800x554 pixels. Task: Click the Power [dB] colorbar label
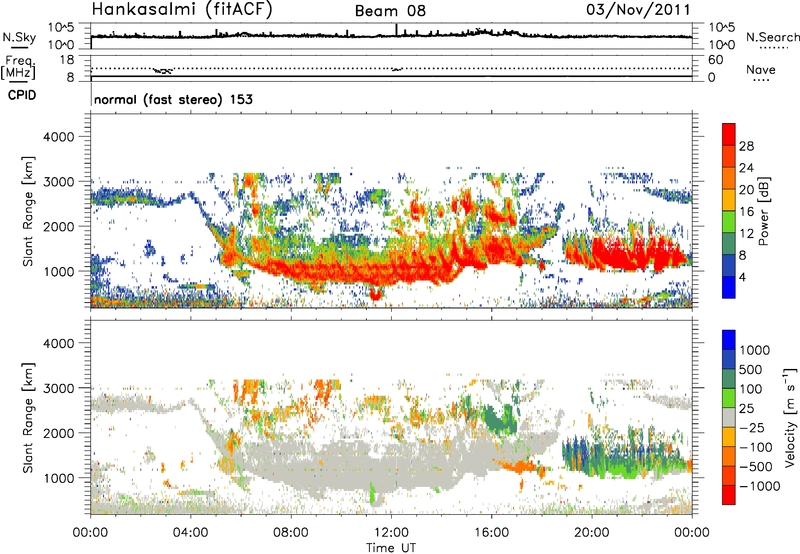pyautogui.click(x=763, y=211)
